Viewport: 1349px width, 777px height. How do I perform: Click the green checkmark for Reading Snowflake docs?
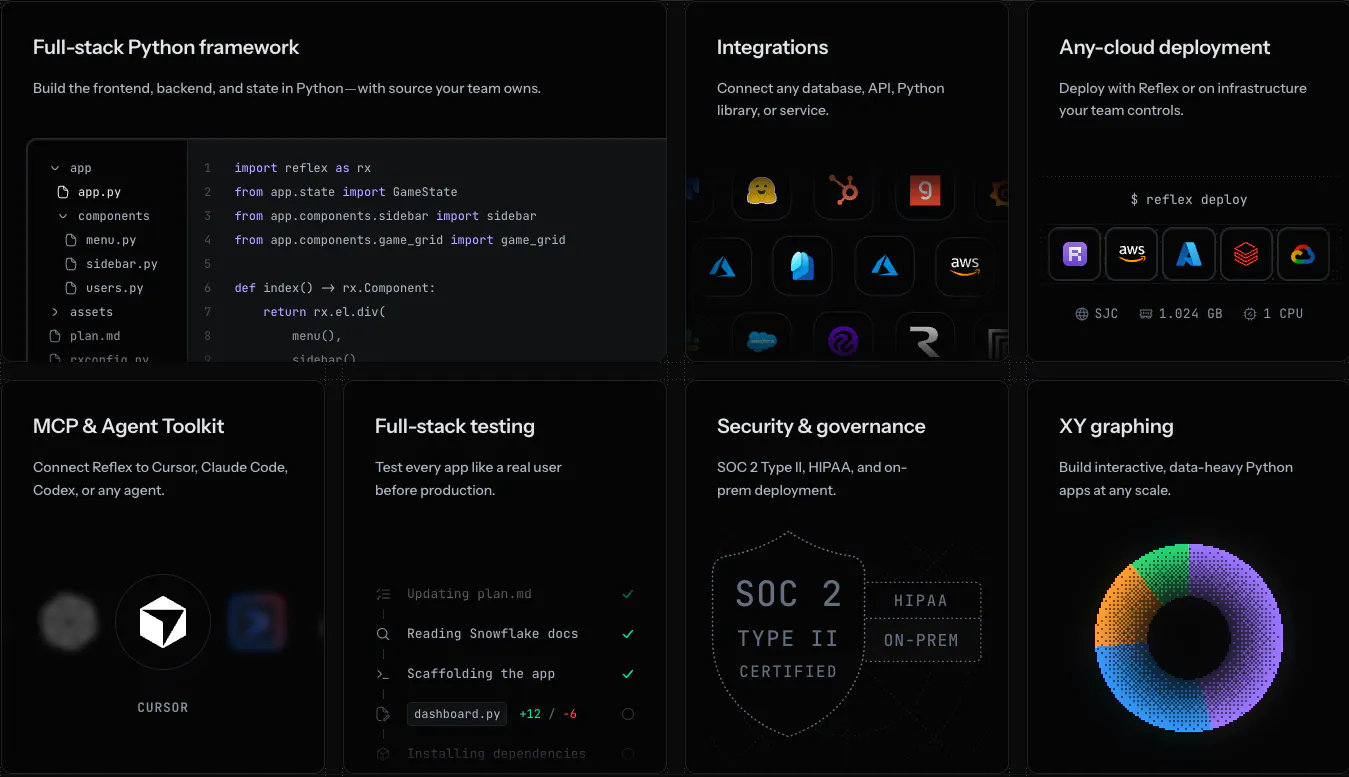(x=628, y=634)
